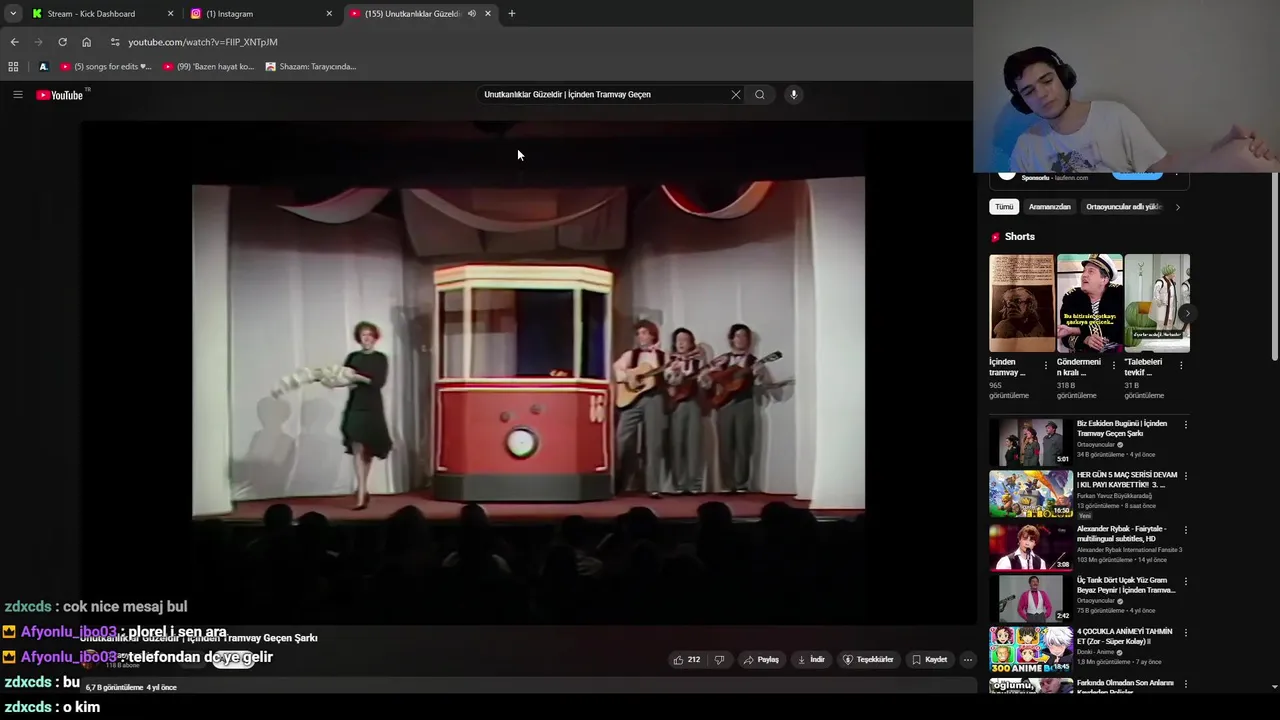Clear the YouTube search box text
This screenshot has height=720, width=1280.
(x=736, y=95)
